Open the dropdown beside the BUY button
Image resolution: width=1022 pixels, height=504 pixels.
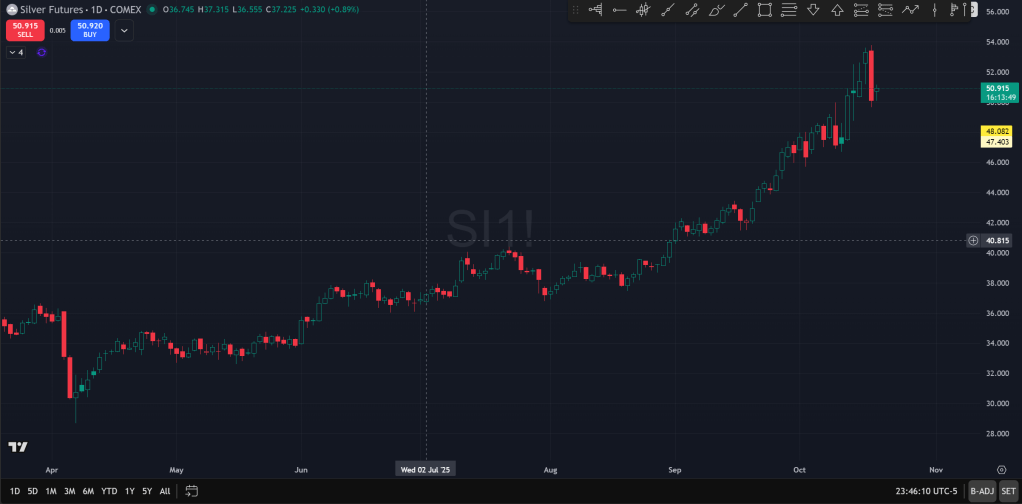(x=124, y=30)
